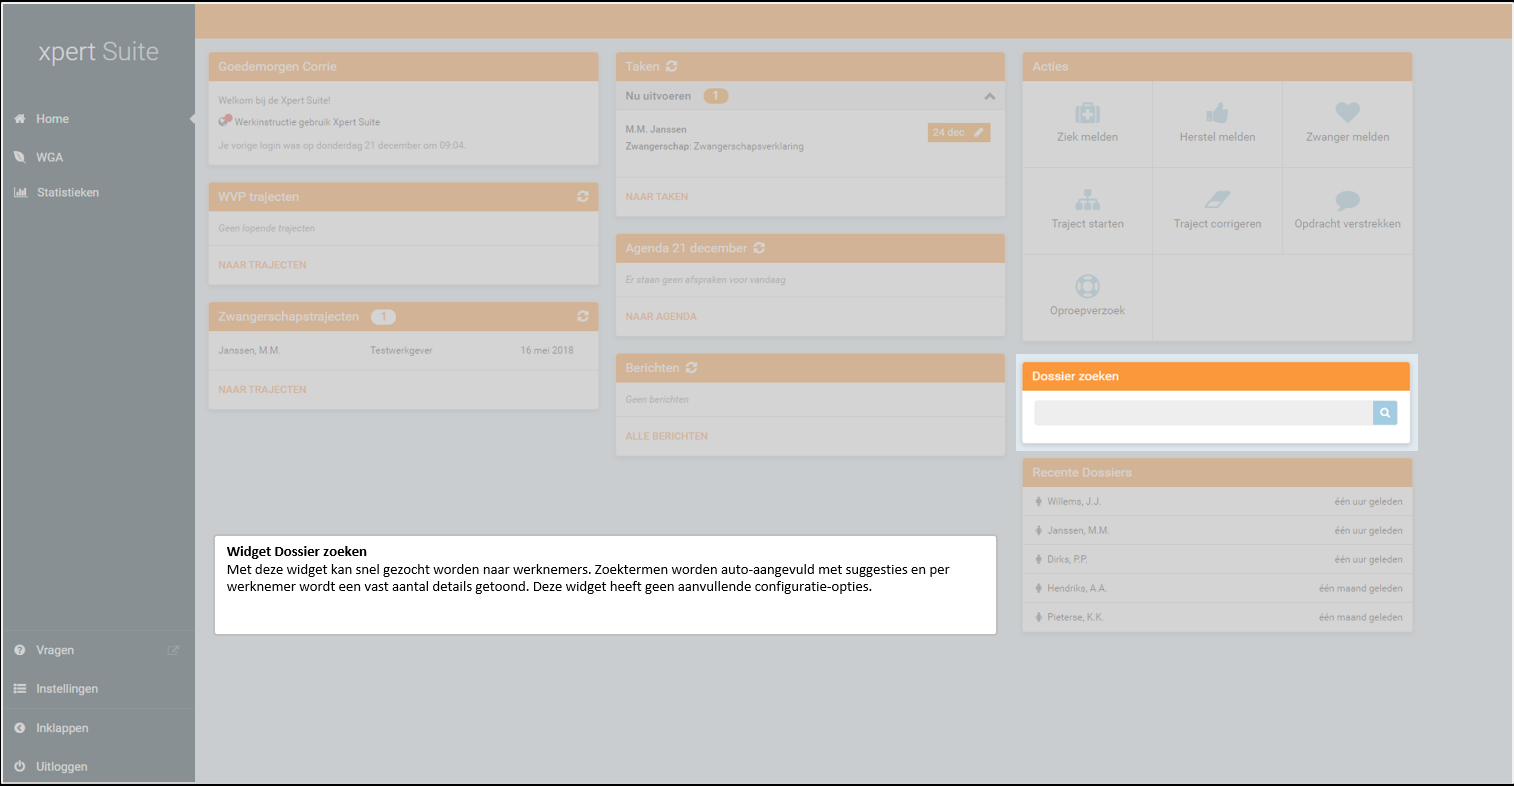Collapse the Nu uitvoeren section
Viewport: 1514px width, 786px height.
(989, 97)
